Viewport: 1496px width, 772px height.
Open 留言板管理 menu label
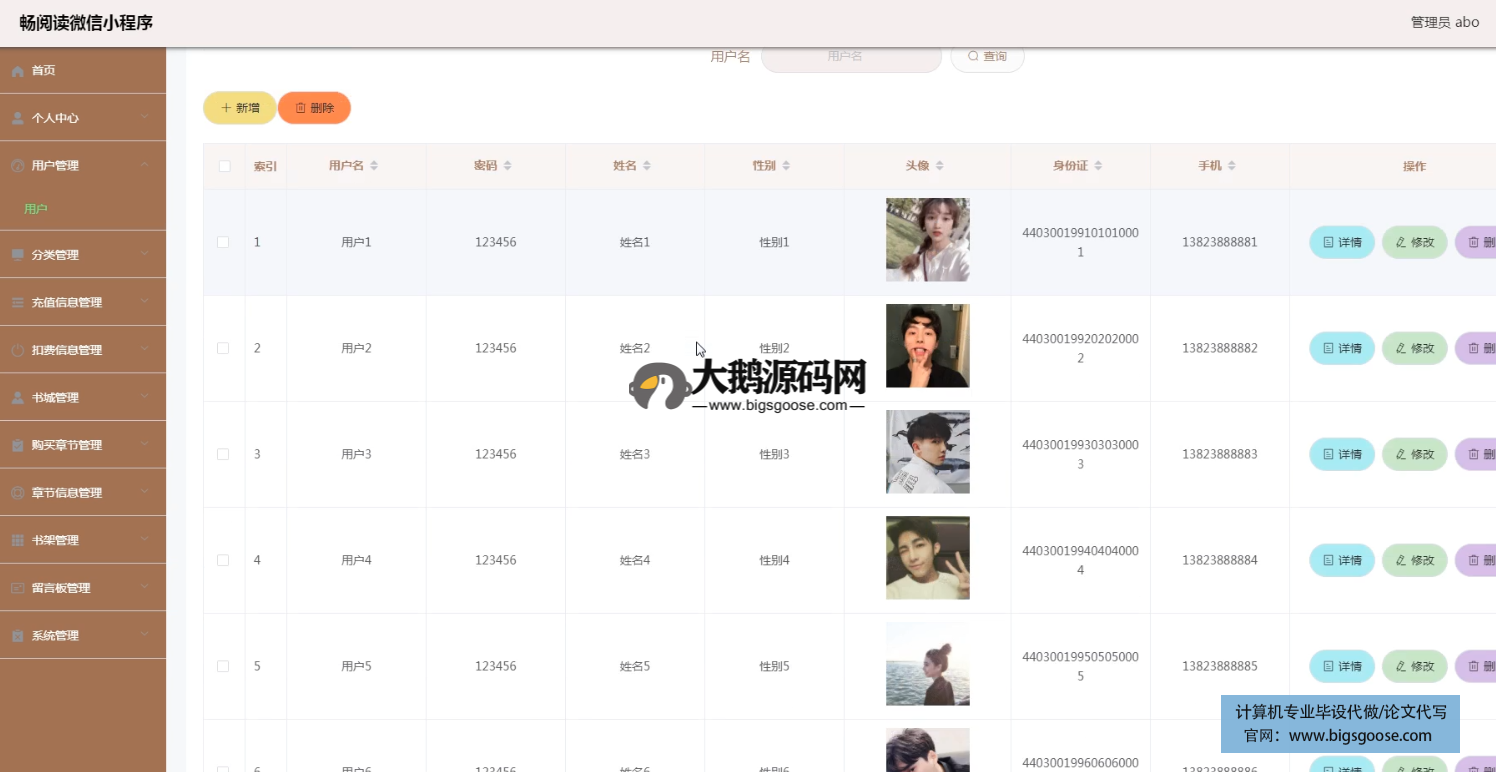(x=61, y=588)
